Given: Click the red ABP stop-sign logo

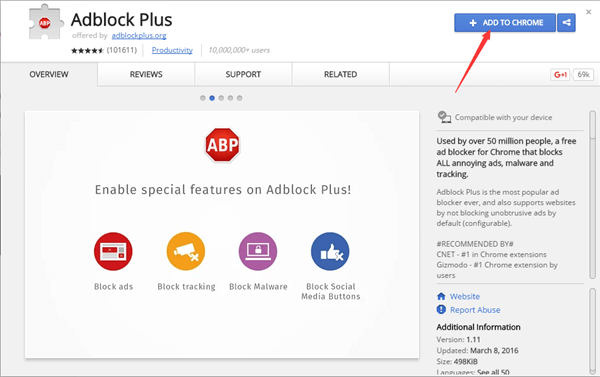Looking at the screenshot, I should [x=222, y=145].
